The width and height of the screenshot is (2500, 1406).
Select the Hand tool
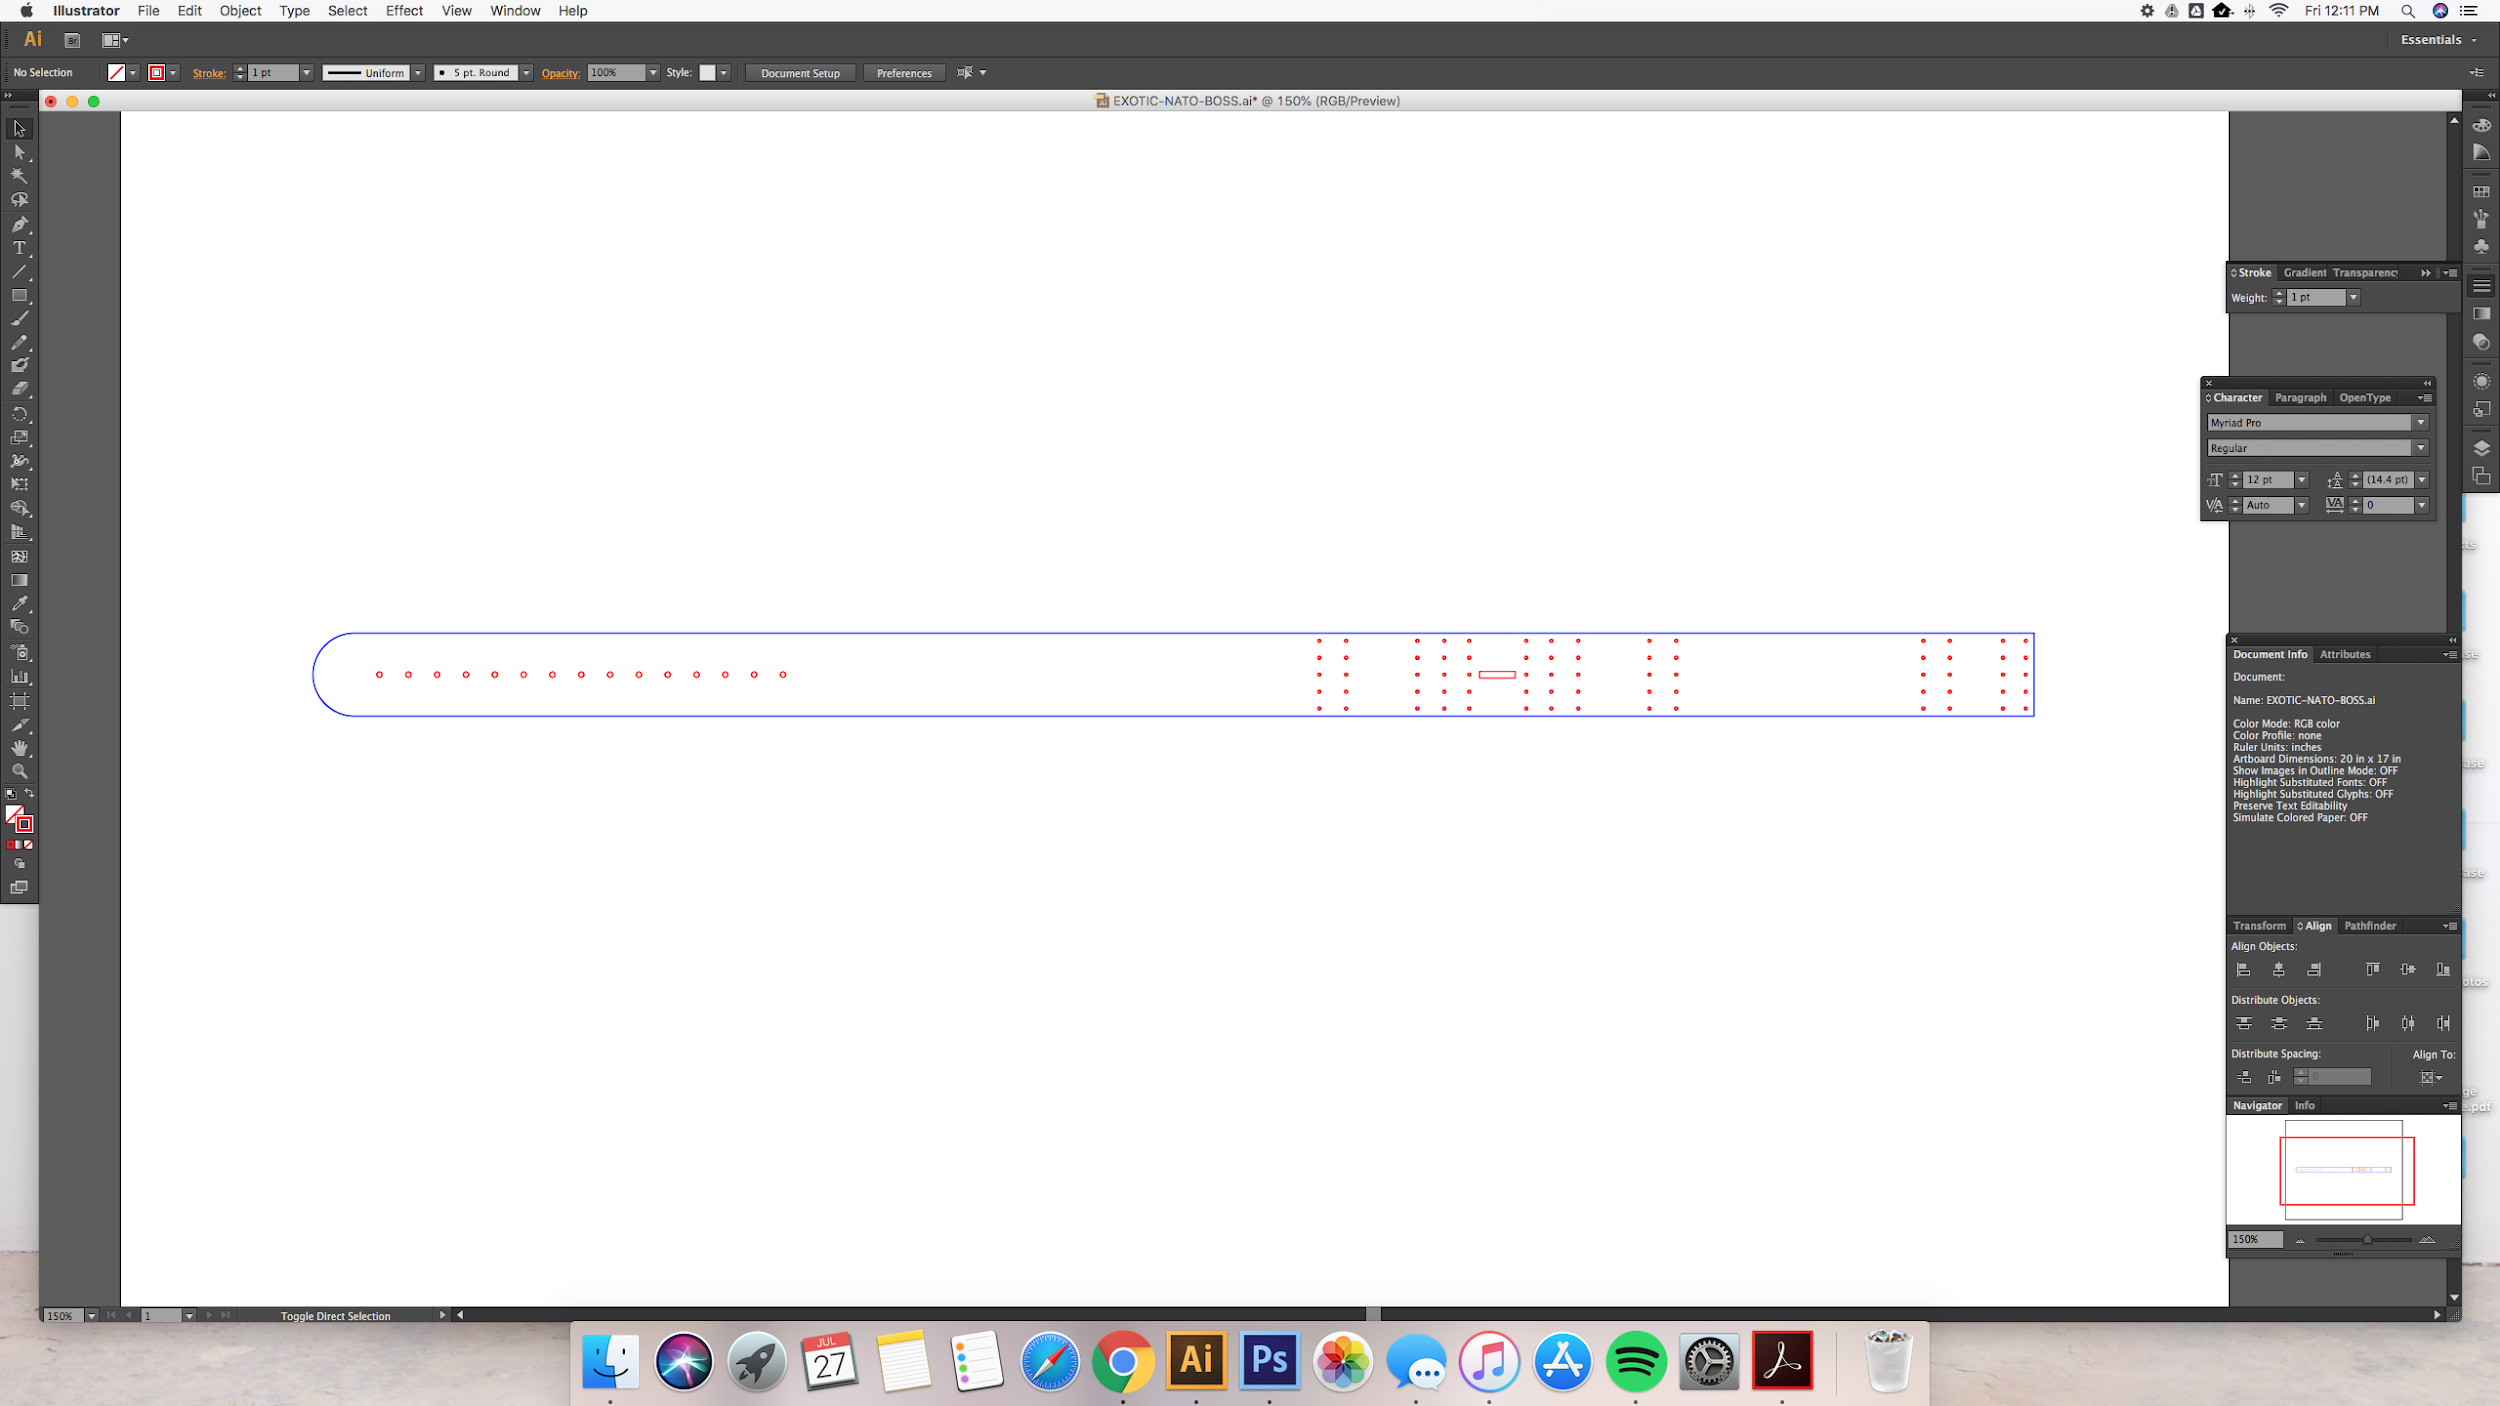[19, 748]
